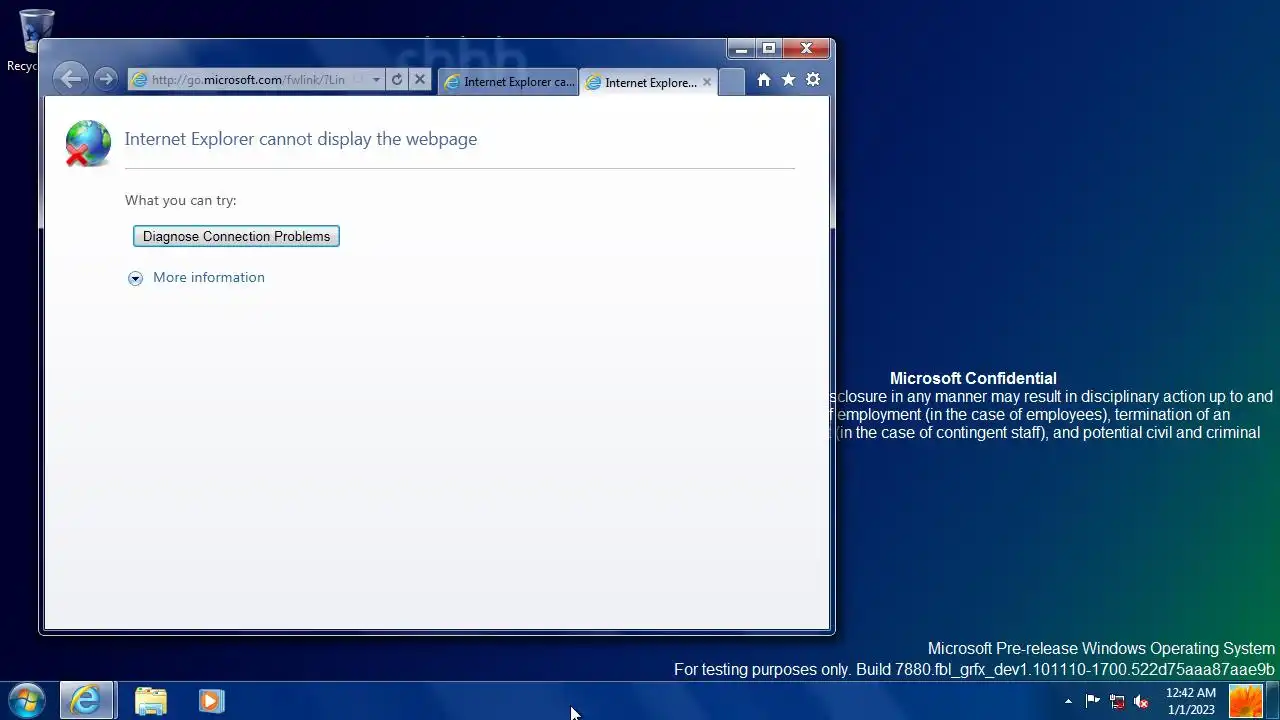Open address bar autocomplete dropdown arrow
This screenshot has width=1280, height=720.
[x=376, y=80]
